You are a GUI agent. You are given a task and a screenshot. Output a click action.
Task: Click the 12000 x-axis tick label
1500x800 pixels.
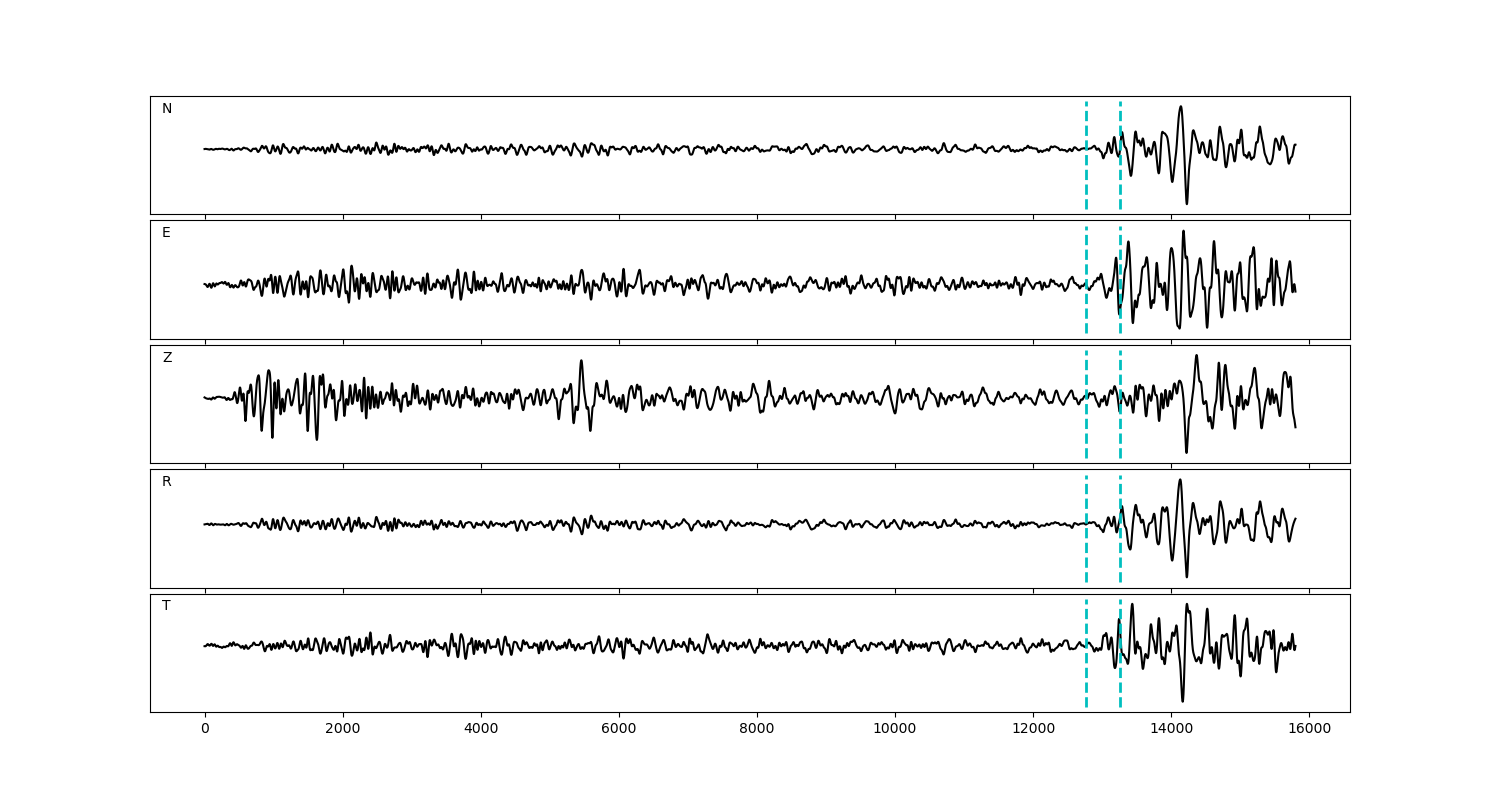pyautogui.click(x=1033, y=729)
